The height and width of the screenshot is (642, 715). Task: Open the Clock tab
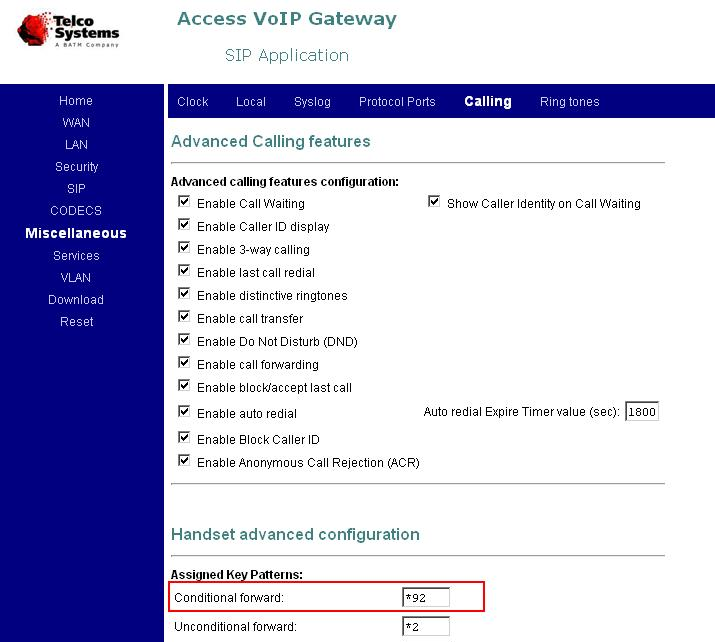click(192, 102)
